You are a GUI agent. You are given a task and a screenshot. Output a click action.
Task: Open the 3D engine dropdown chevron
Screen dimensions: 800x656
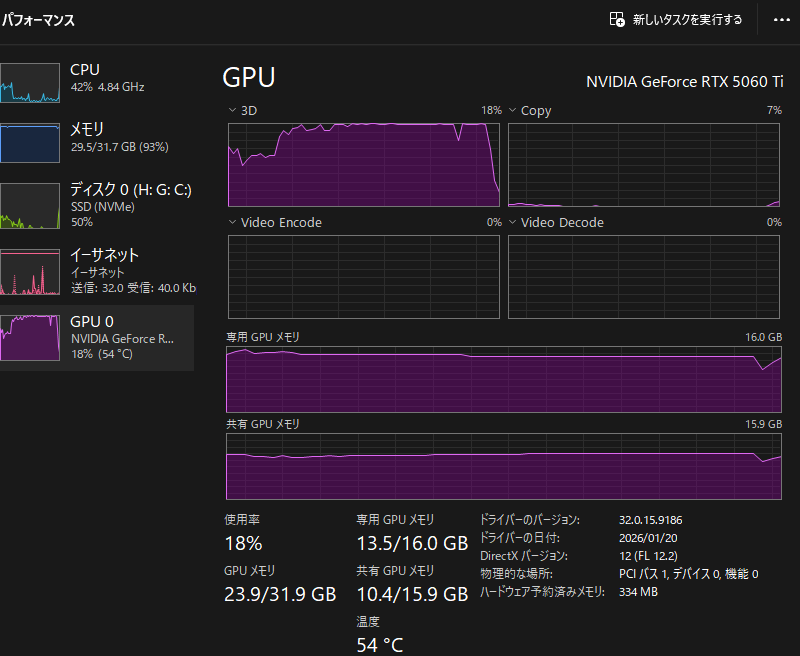click(x=233, y=110)
